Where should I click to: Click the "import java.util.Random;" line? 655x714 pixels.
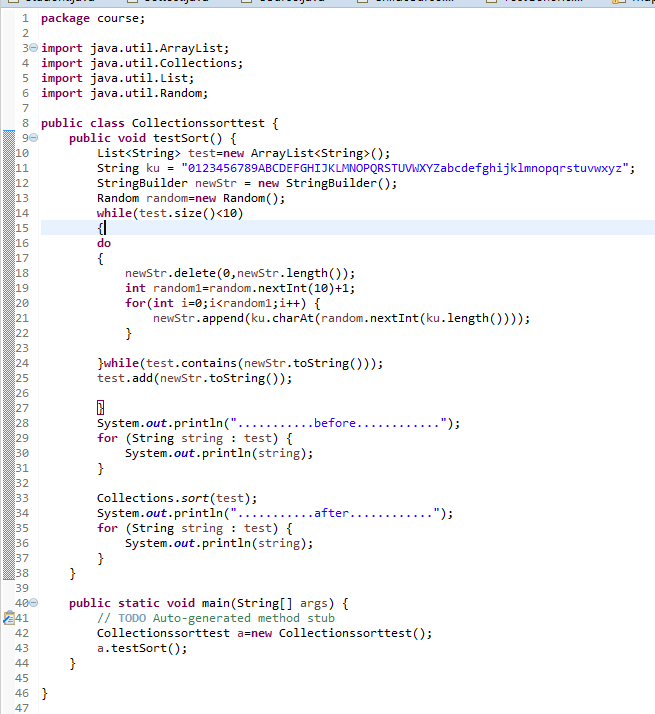pyautogui.click(x=124, y=93)
